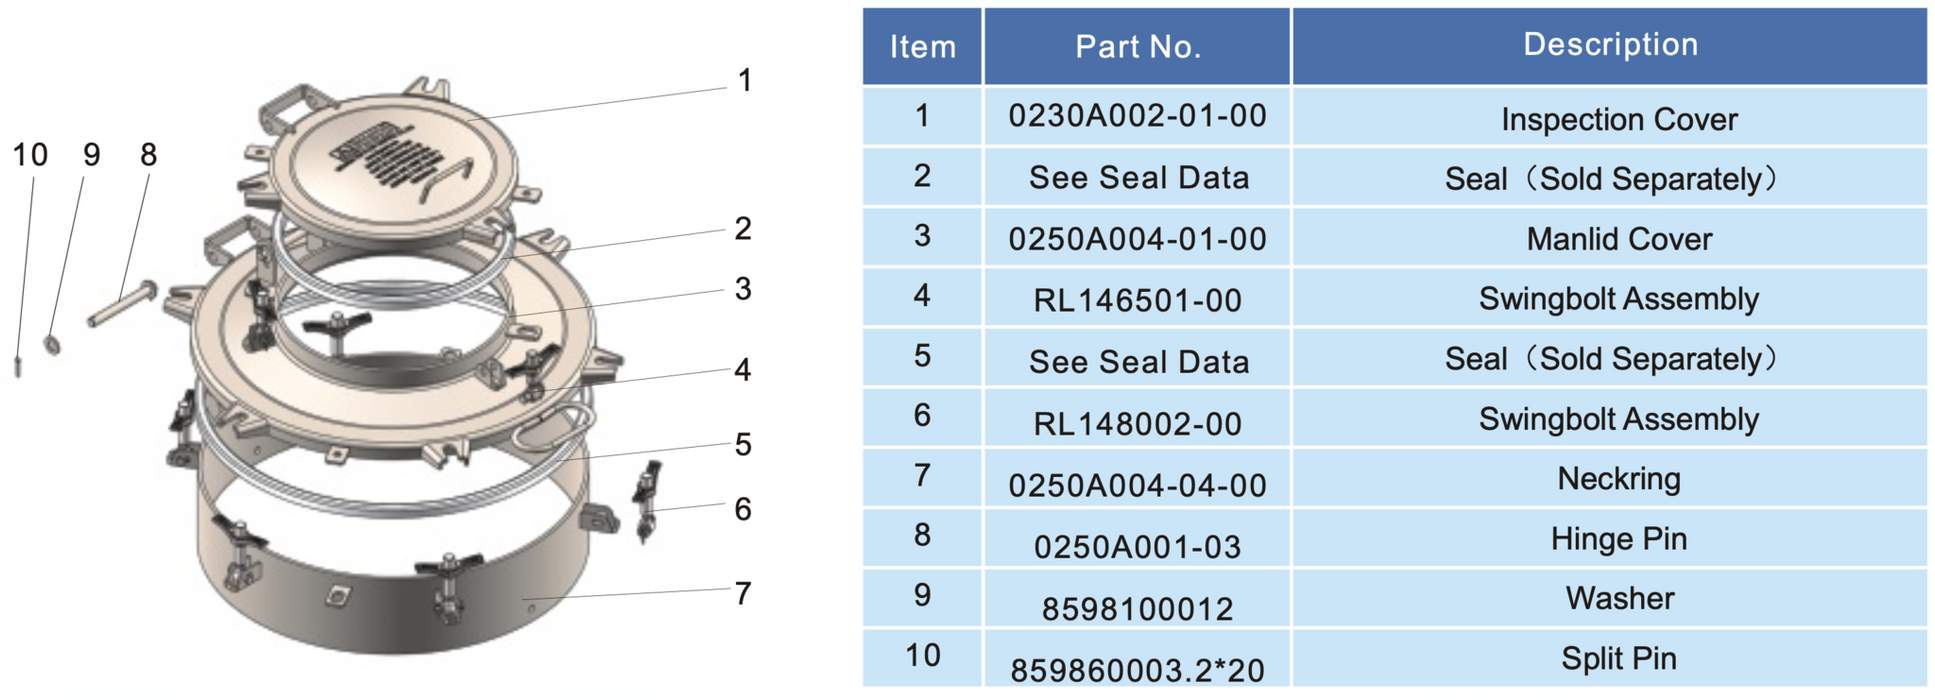Select part number RL146501-00

click(1137, 300)
